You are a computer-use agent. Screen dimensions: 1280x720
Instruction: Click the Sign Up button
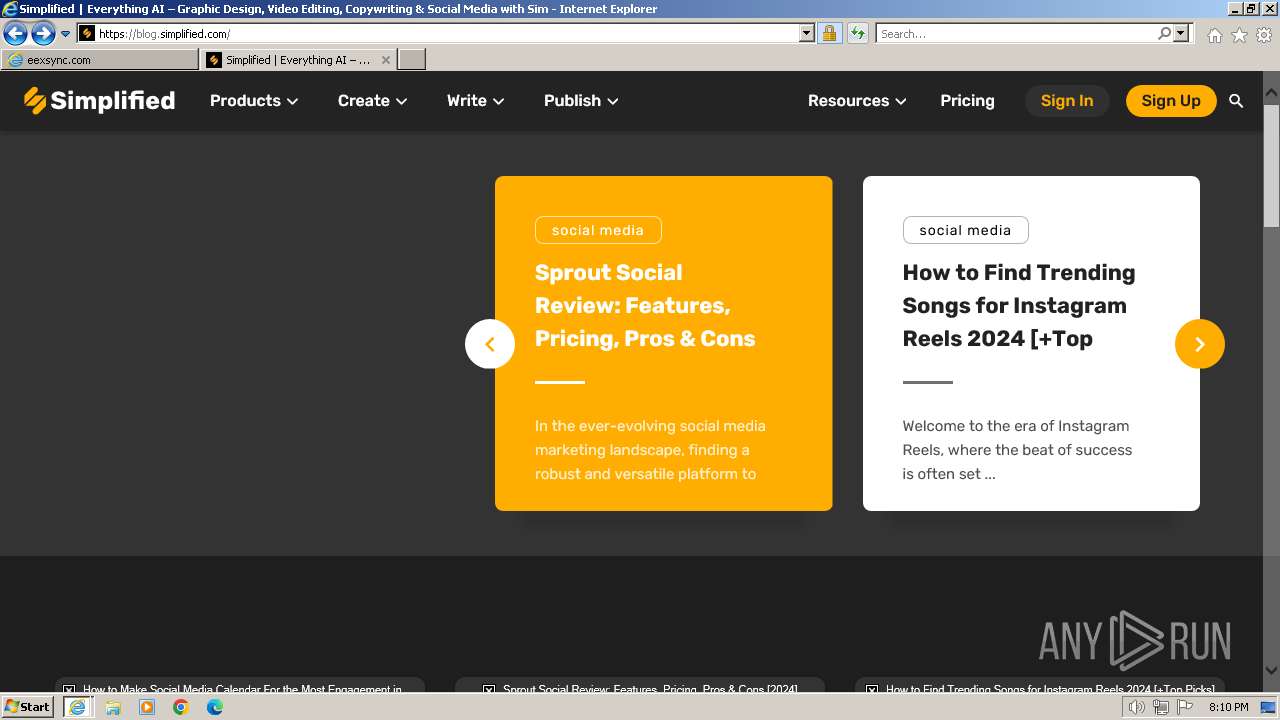pos(1171,101)
